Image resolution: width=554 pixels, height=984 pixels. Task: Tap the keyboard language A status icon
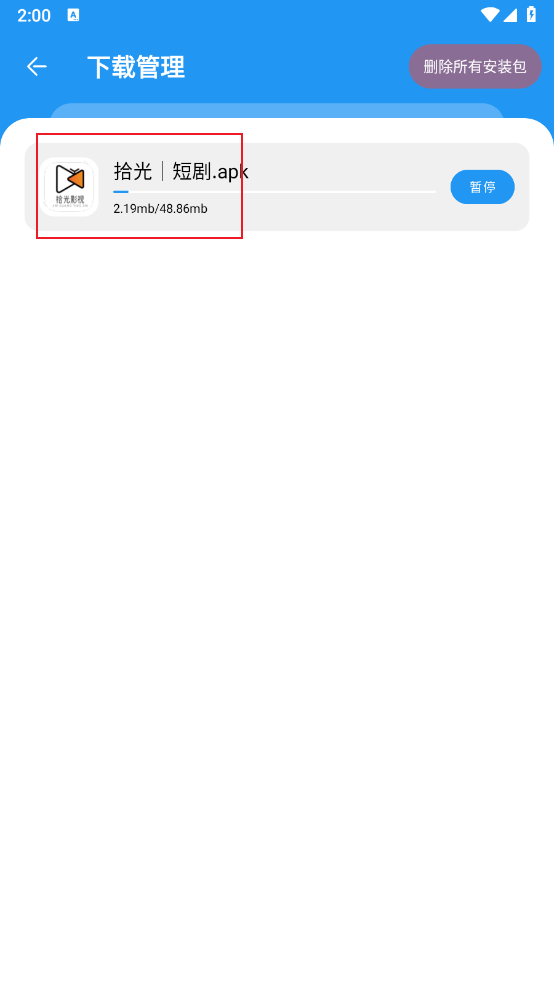[x=73, y=15]
